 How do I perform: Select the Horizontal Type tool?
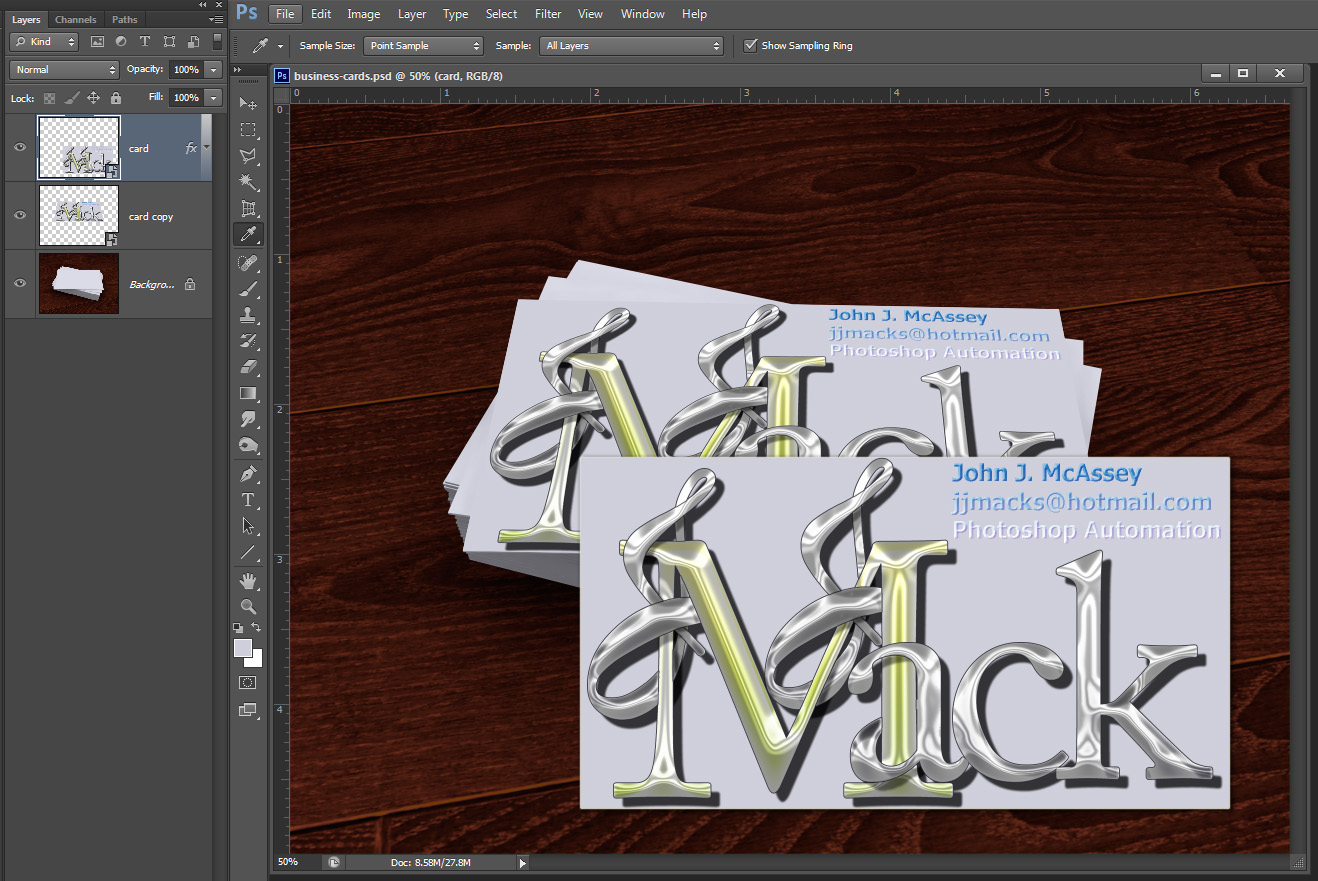tap(248, 499)
